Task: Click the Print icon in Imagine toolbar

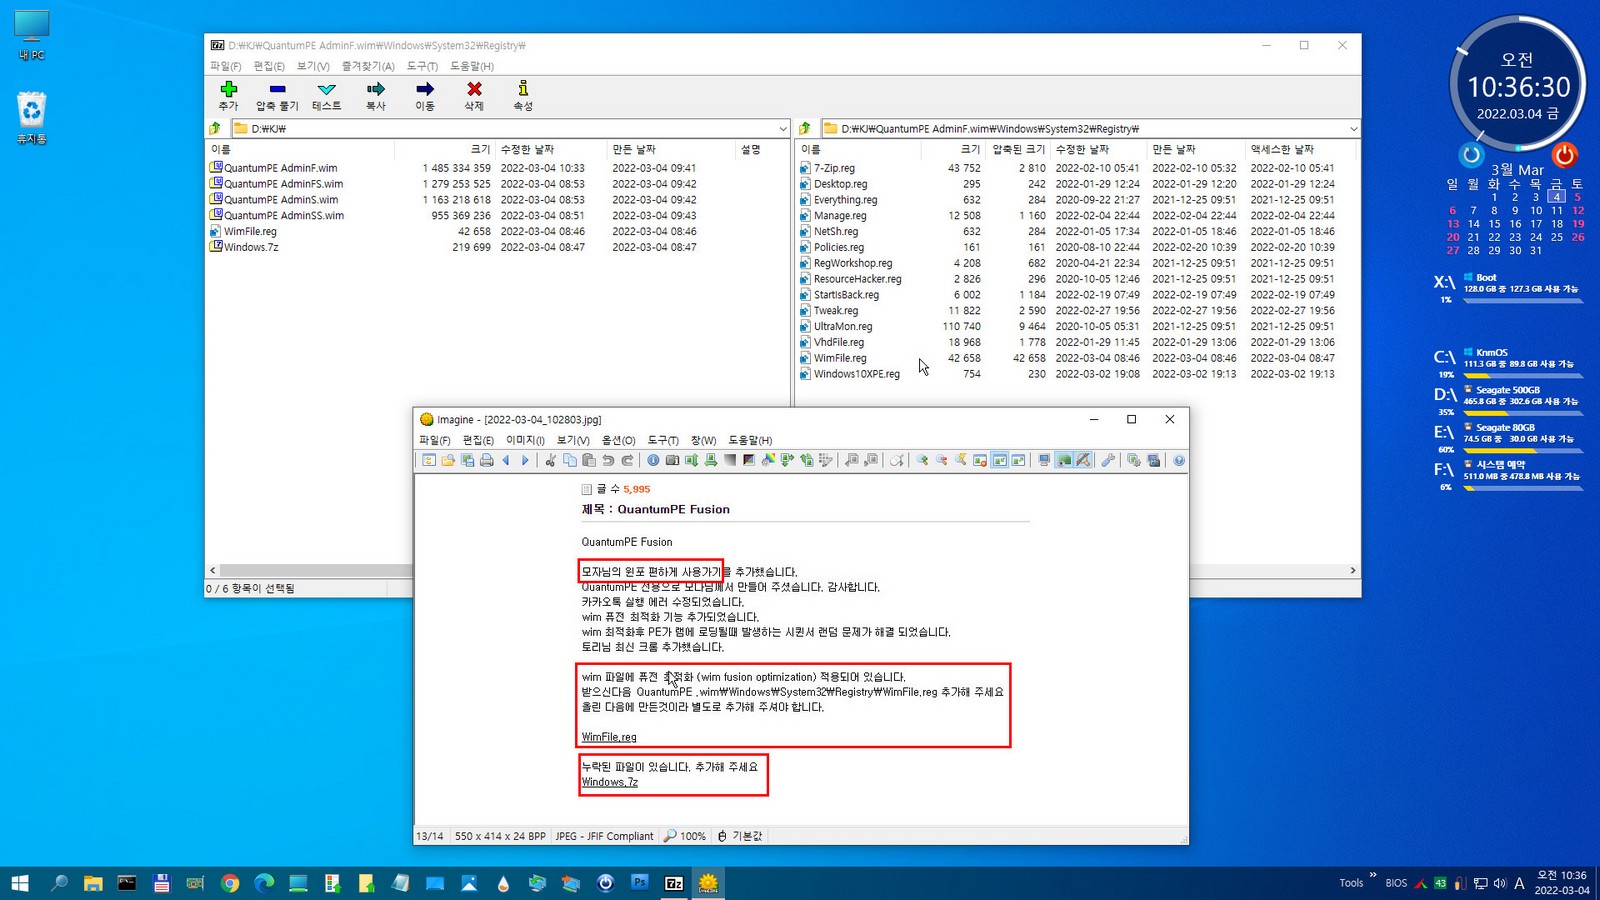Action: 487,460
